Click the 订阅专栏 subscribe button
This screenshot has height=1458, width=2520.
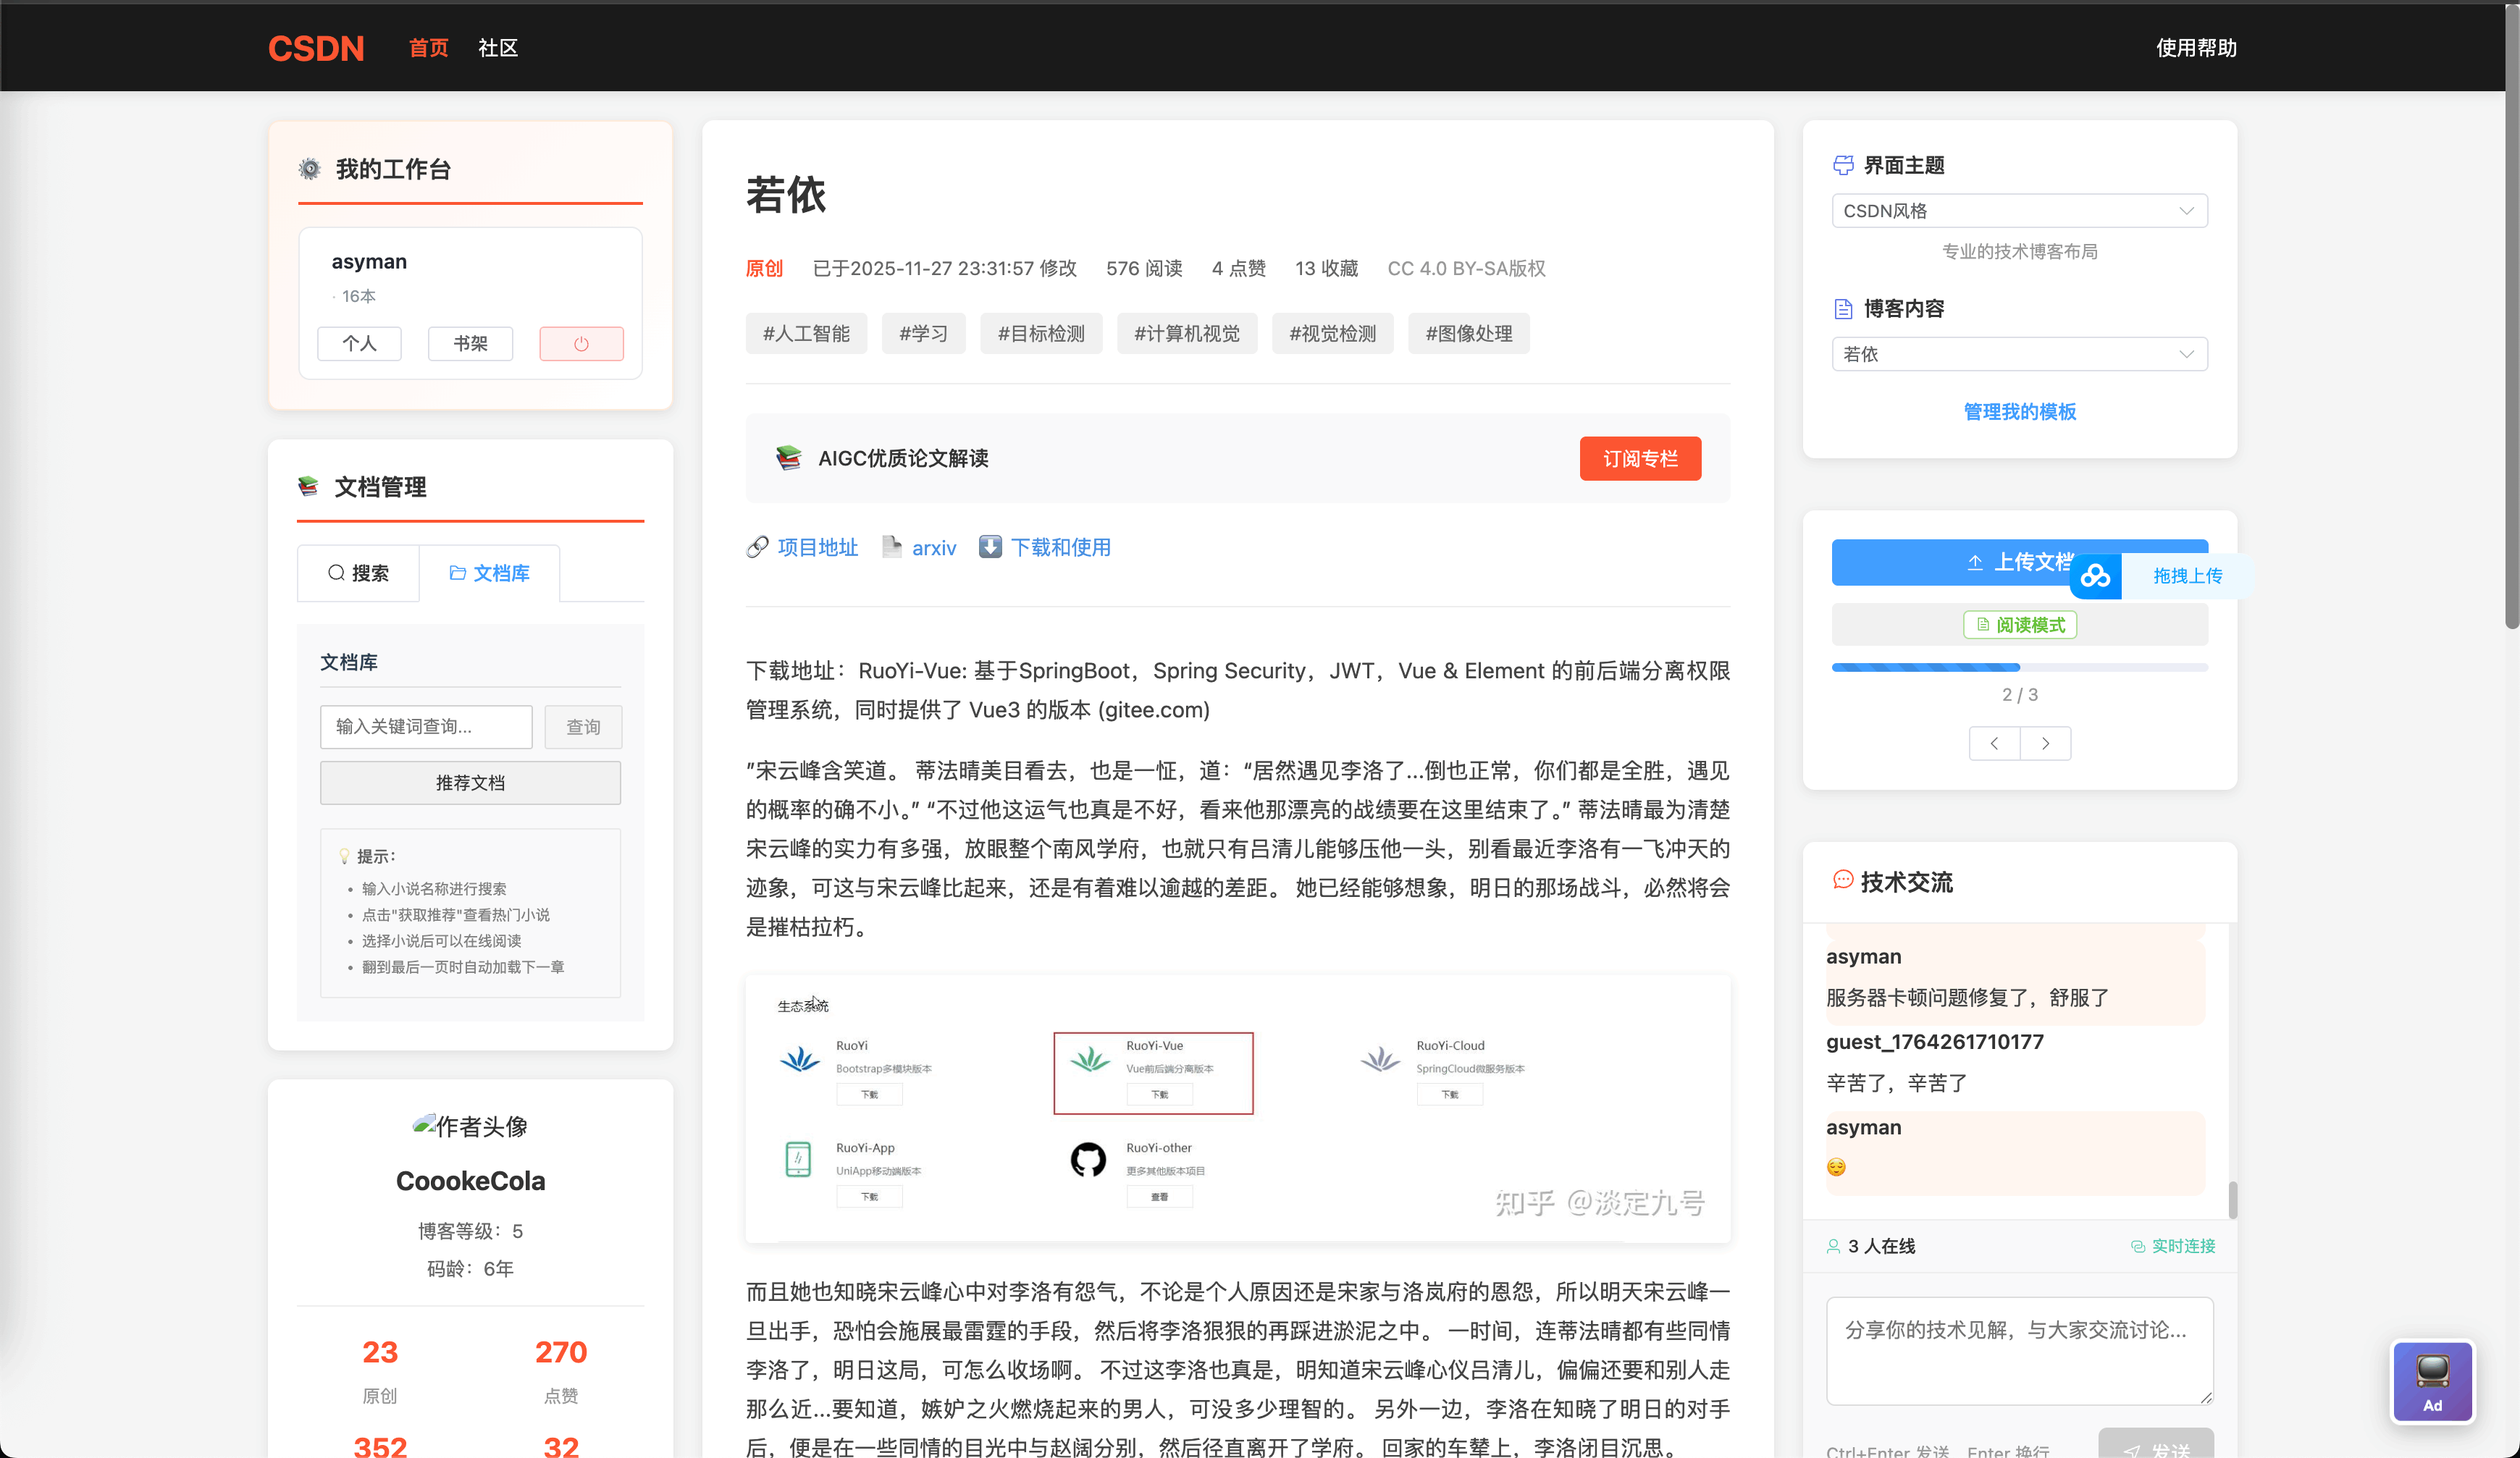pyautogui.click(x=1640, y=458)
